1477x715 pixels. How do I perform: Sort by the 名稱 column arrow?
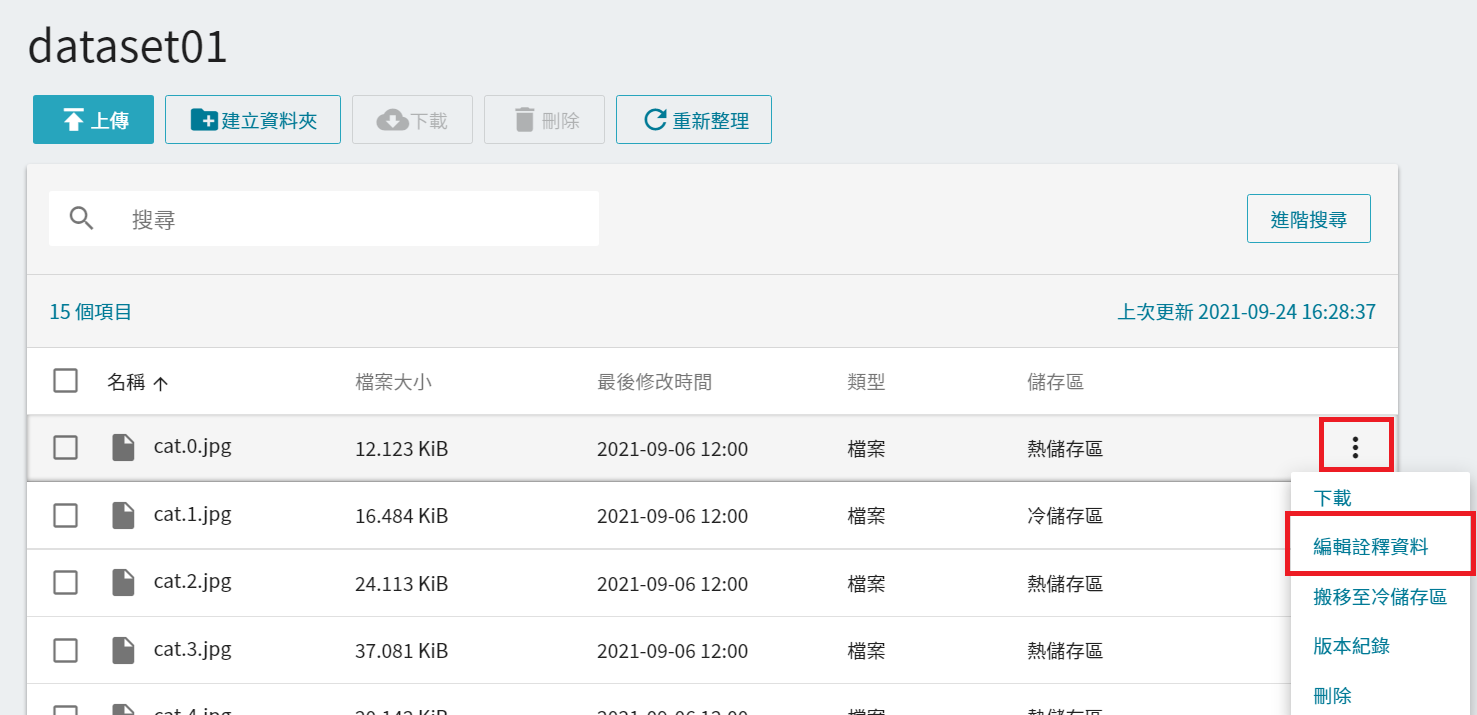(x=160, y=382)
